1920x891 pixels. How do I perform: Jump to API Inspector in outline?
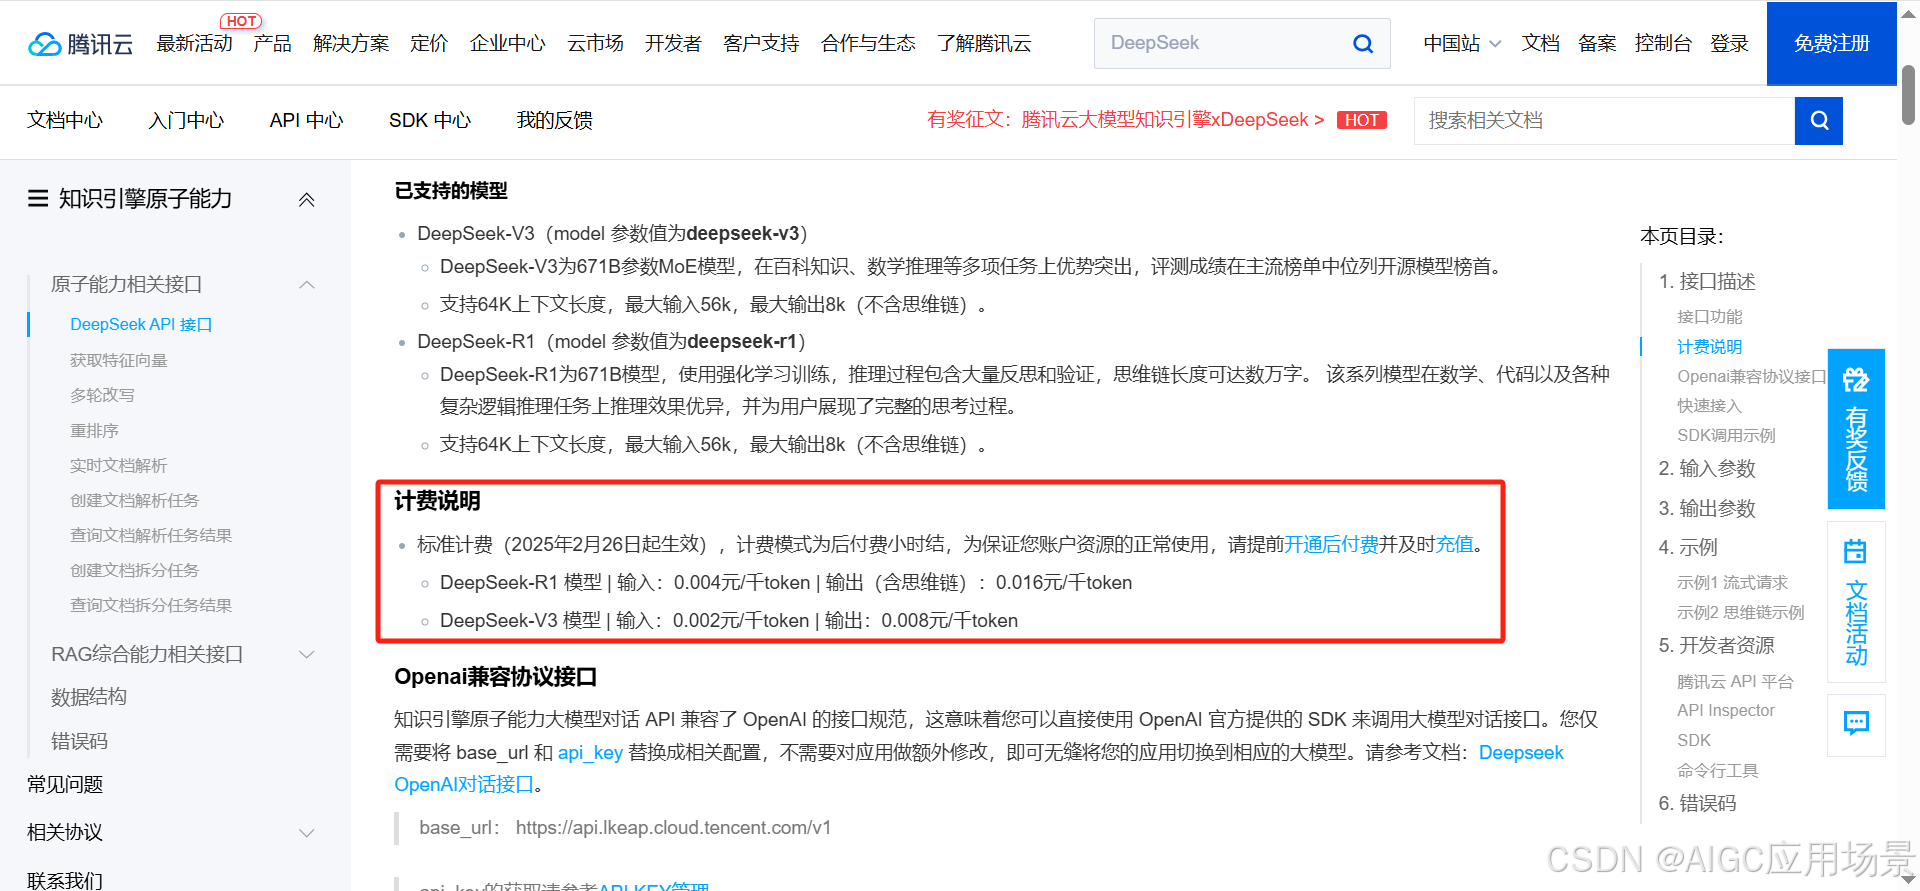point(1726,711)
